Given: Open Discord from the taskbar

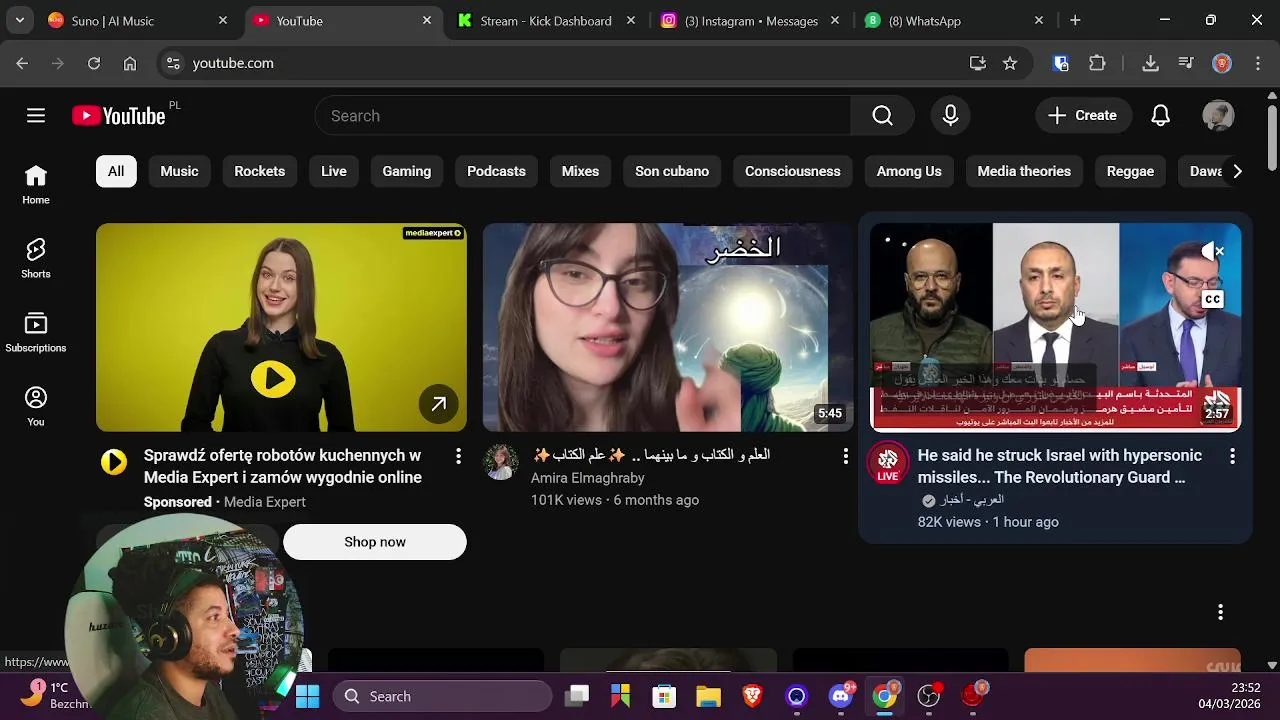Looking at the screenshot, I should click(x=841, y=696).
